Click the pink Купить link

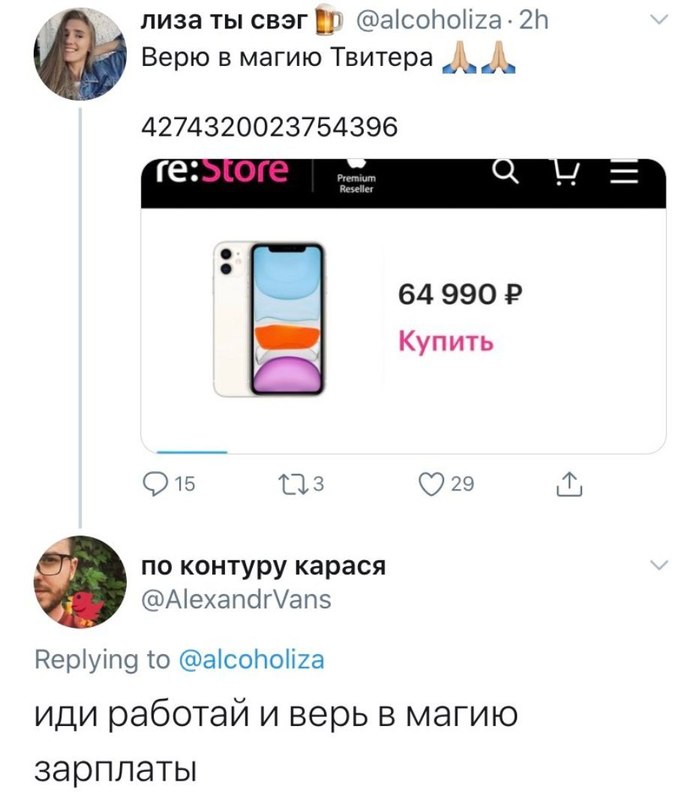tap(446, 341)
